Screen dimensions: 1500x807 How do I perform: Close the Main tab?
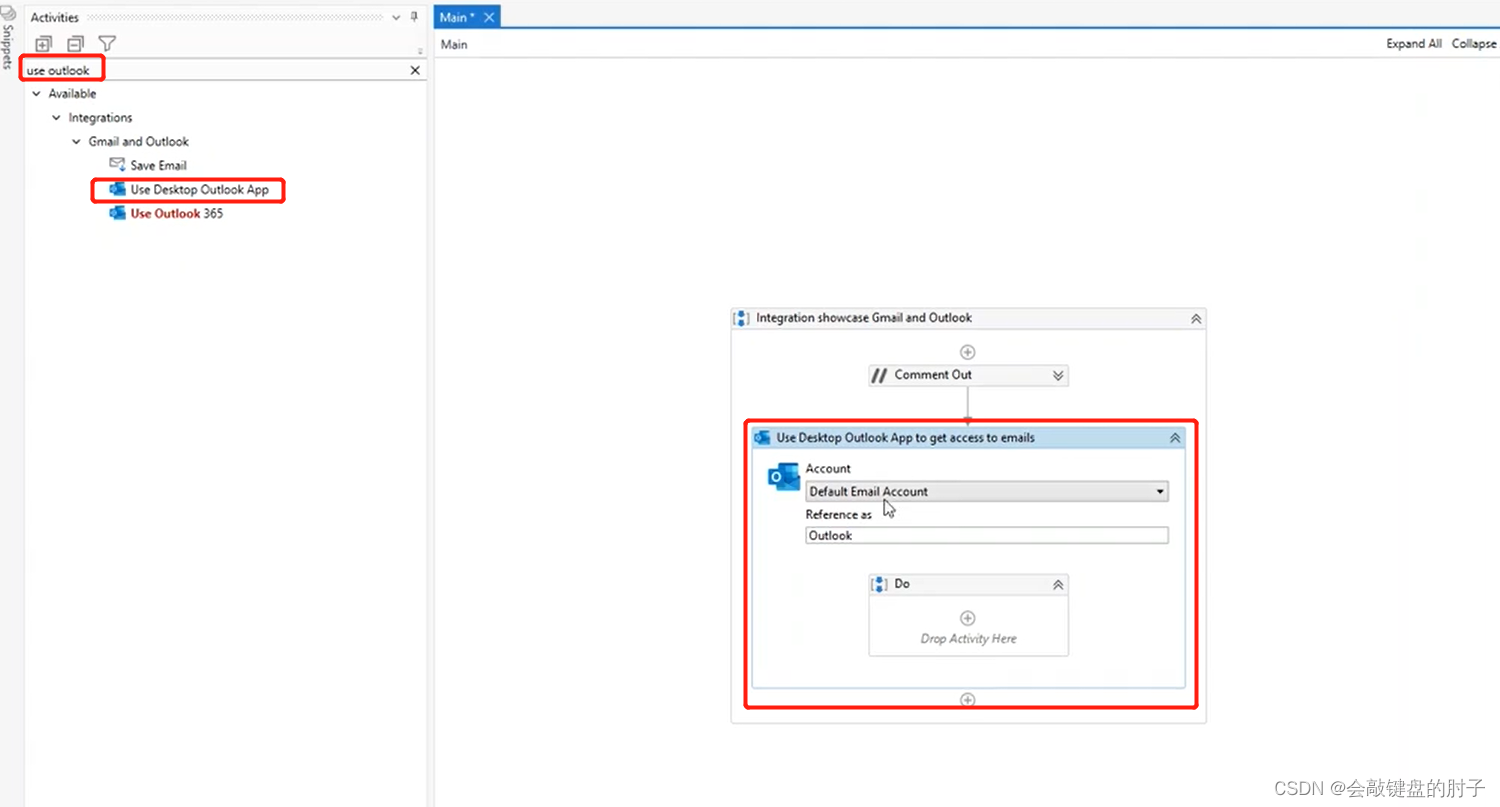tap(489, 18)
